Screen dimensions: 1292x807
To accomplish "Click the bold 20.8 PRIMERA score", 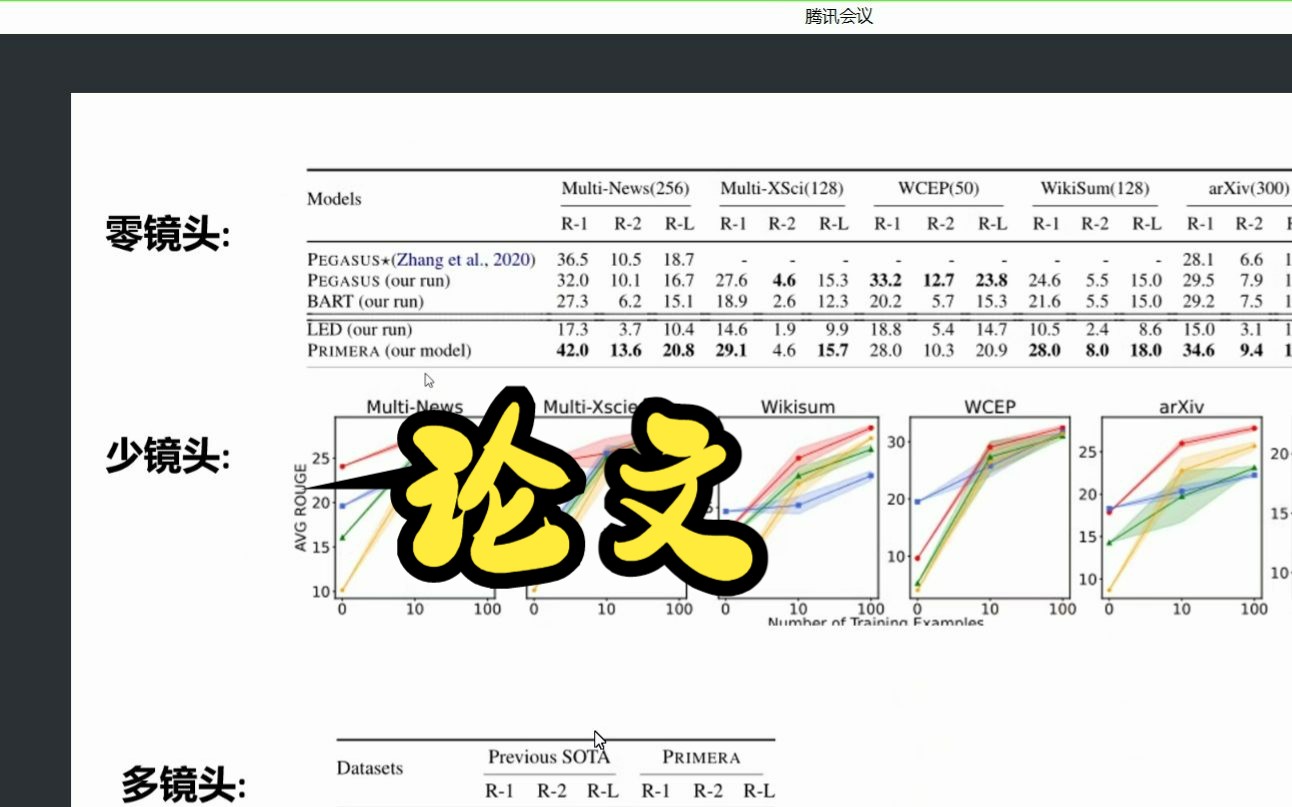I will pyautogui.click(x=677, y=350).
